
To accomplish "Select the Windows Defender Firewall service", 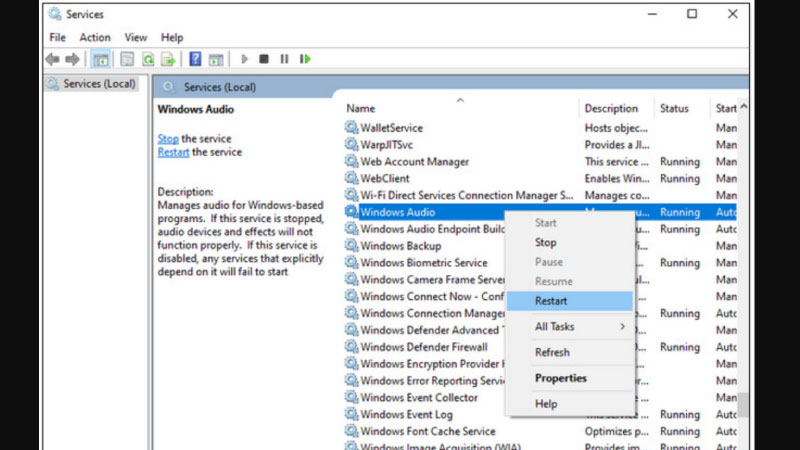I will click(x=423, y=346).
